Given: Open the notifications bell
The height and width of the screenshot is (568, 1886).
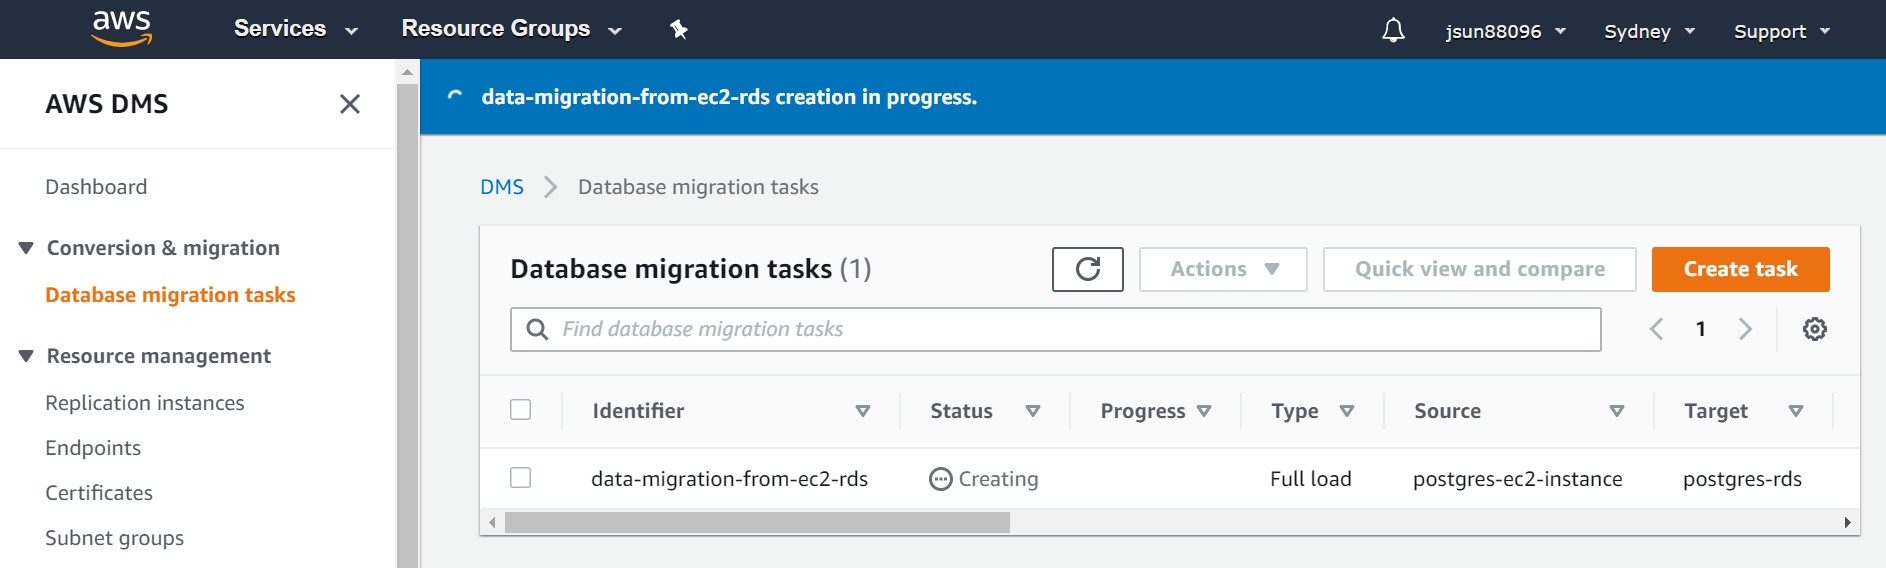Looking at the screenshot, I should coord(1393,31).
